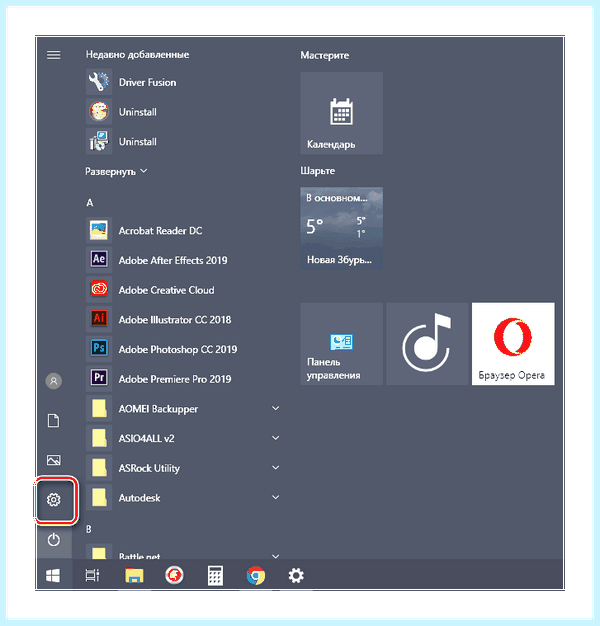Click the Photoshop Ps icon
This screenshot has height=626, width=600.
(x=99, y=349)
